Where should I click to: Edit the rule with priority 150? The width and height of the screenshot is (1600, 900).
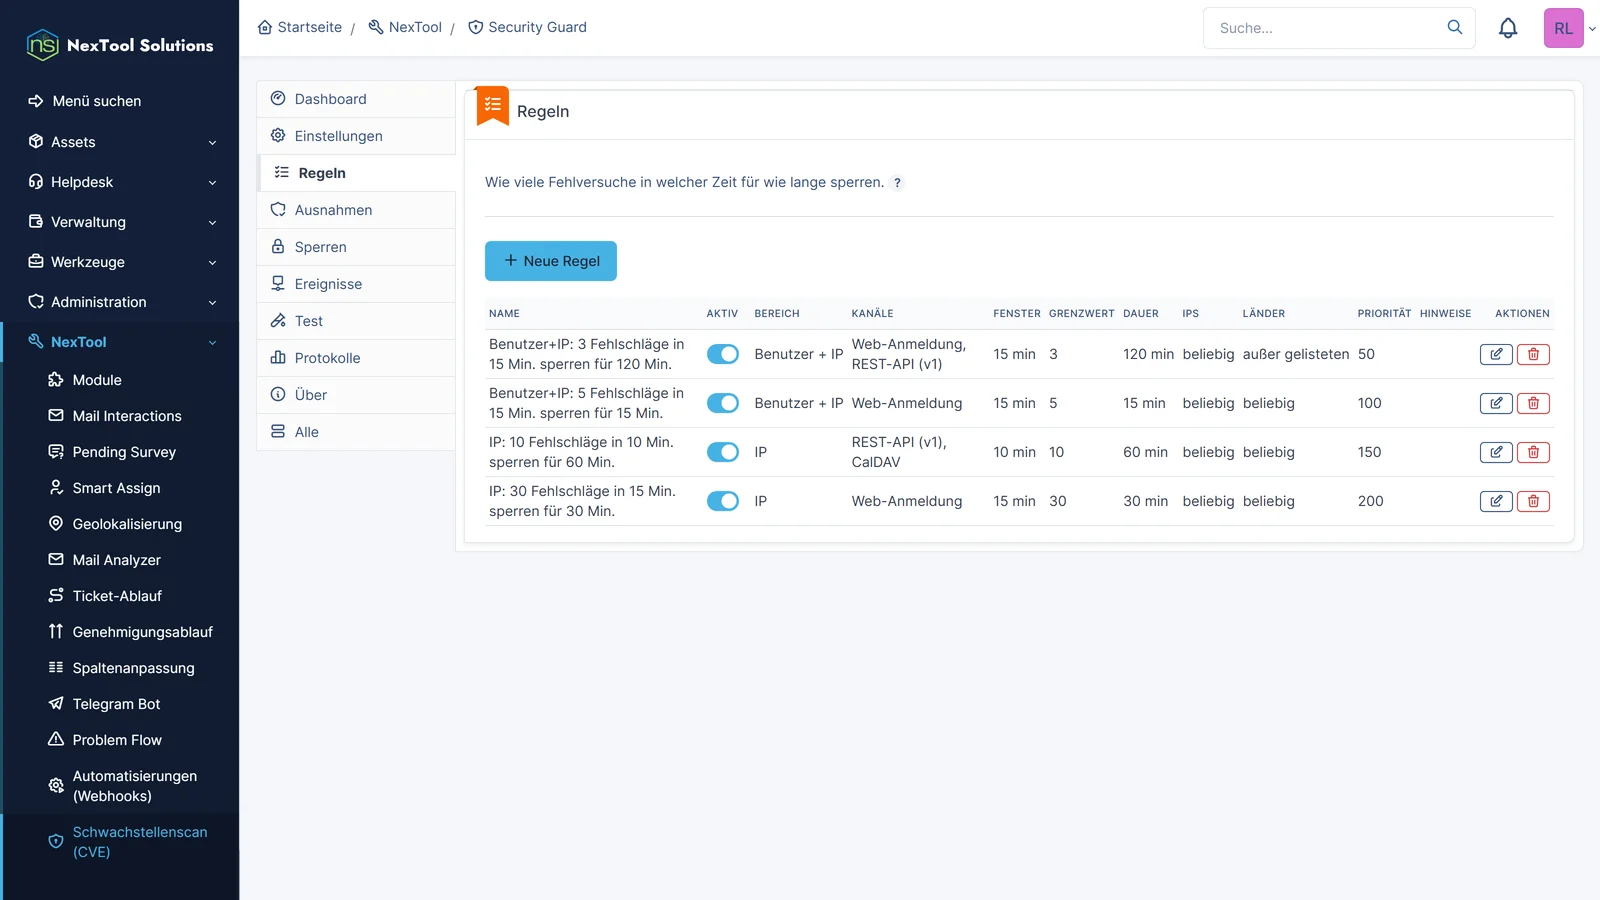(x=1496, y=452)
